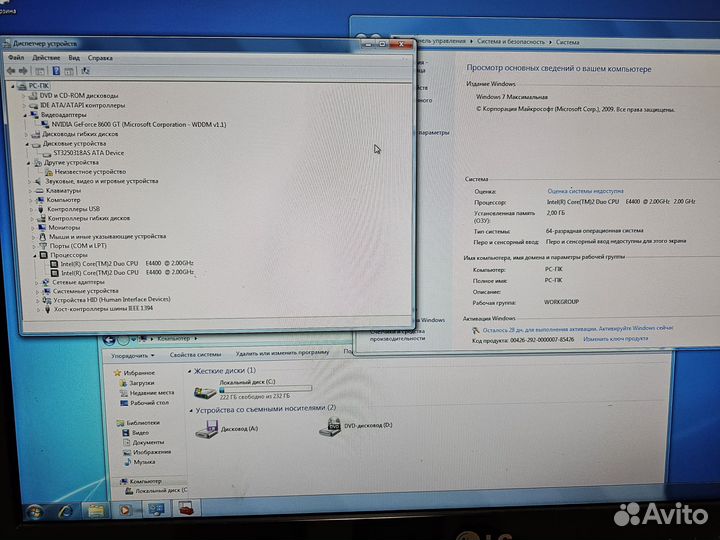Select the Компьютер category in device tree
The height and width of the screenshot is (540, 720).
pos(63,200)
